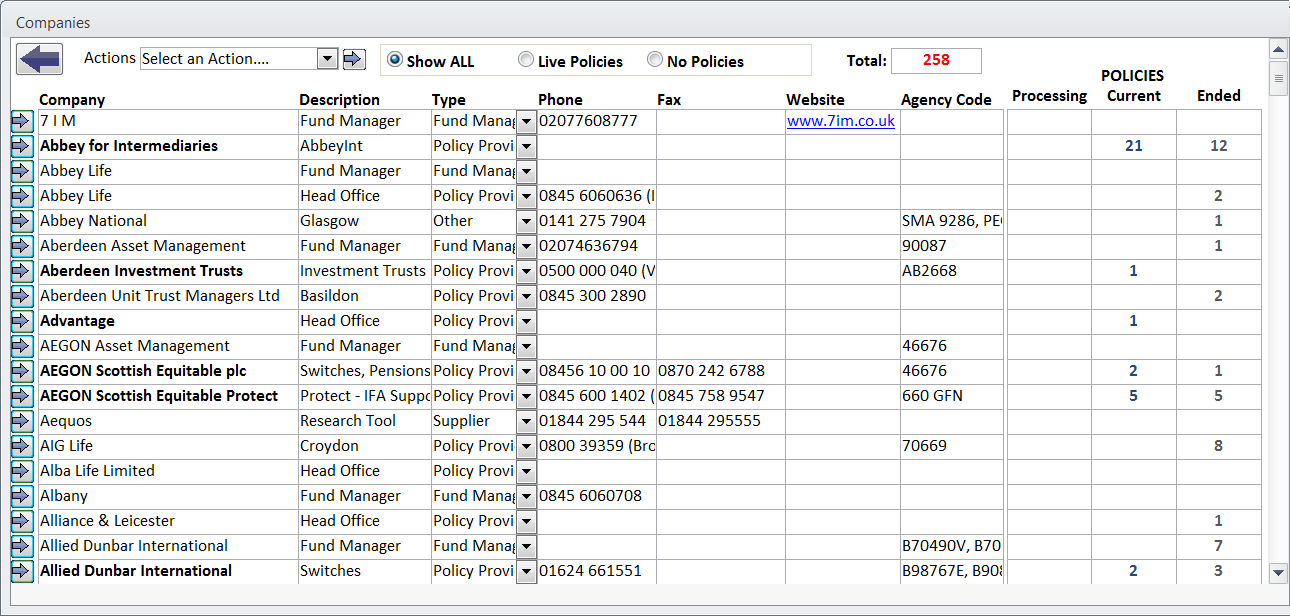Viewport: 1290px width, 616px height.
Task: Open the Aberdeen Investment Trusts record arrow
Action: click(22, 271)
